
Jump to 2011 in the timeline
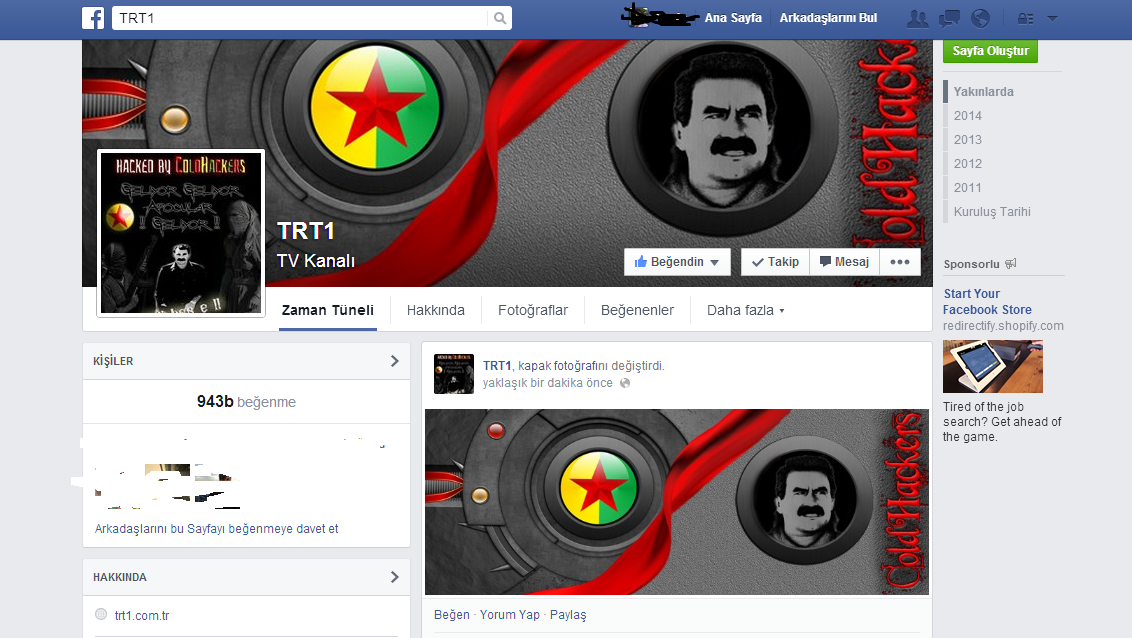[x=967, y=188]
